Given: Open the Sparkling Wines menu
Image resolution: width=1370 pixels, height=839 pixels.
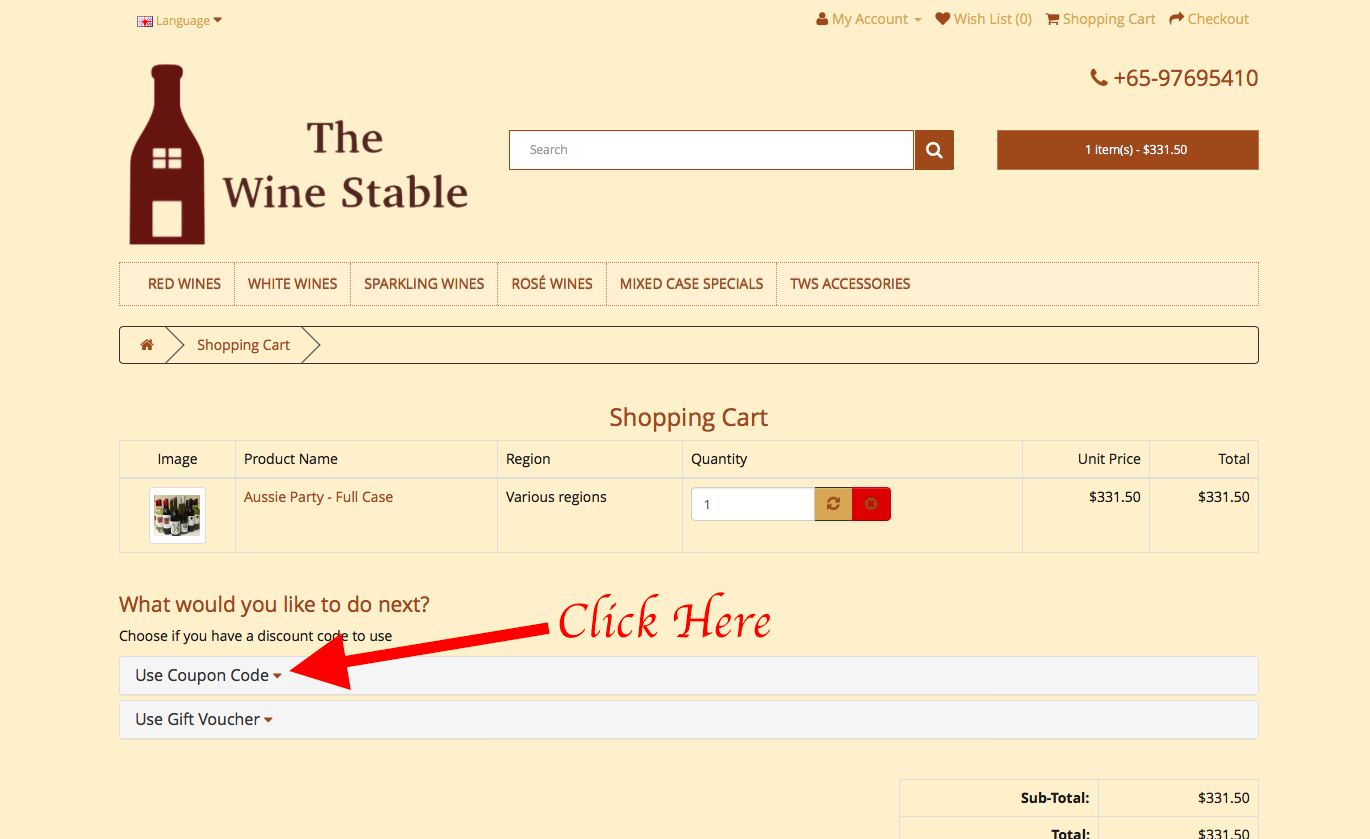Looking at the screenshot, I should [424, 284].
